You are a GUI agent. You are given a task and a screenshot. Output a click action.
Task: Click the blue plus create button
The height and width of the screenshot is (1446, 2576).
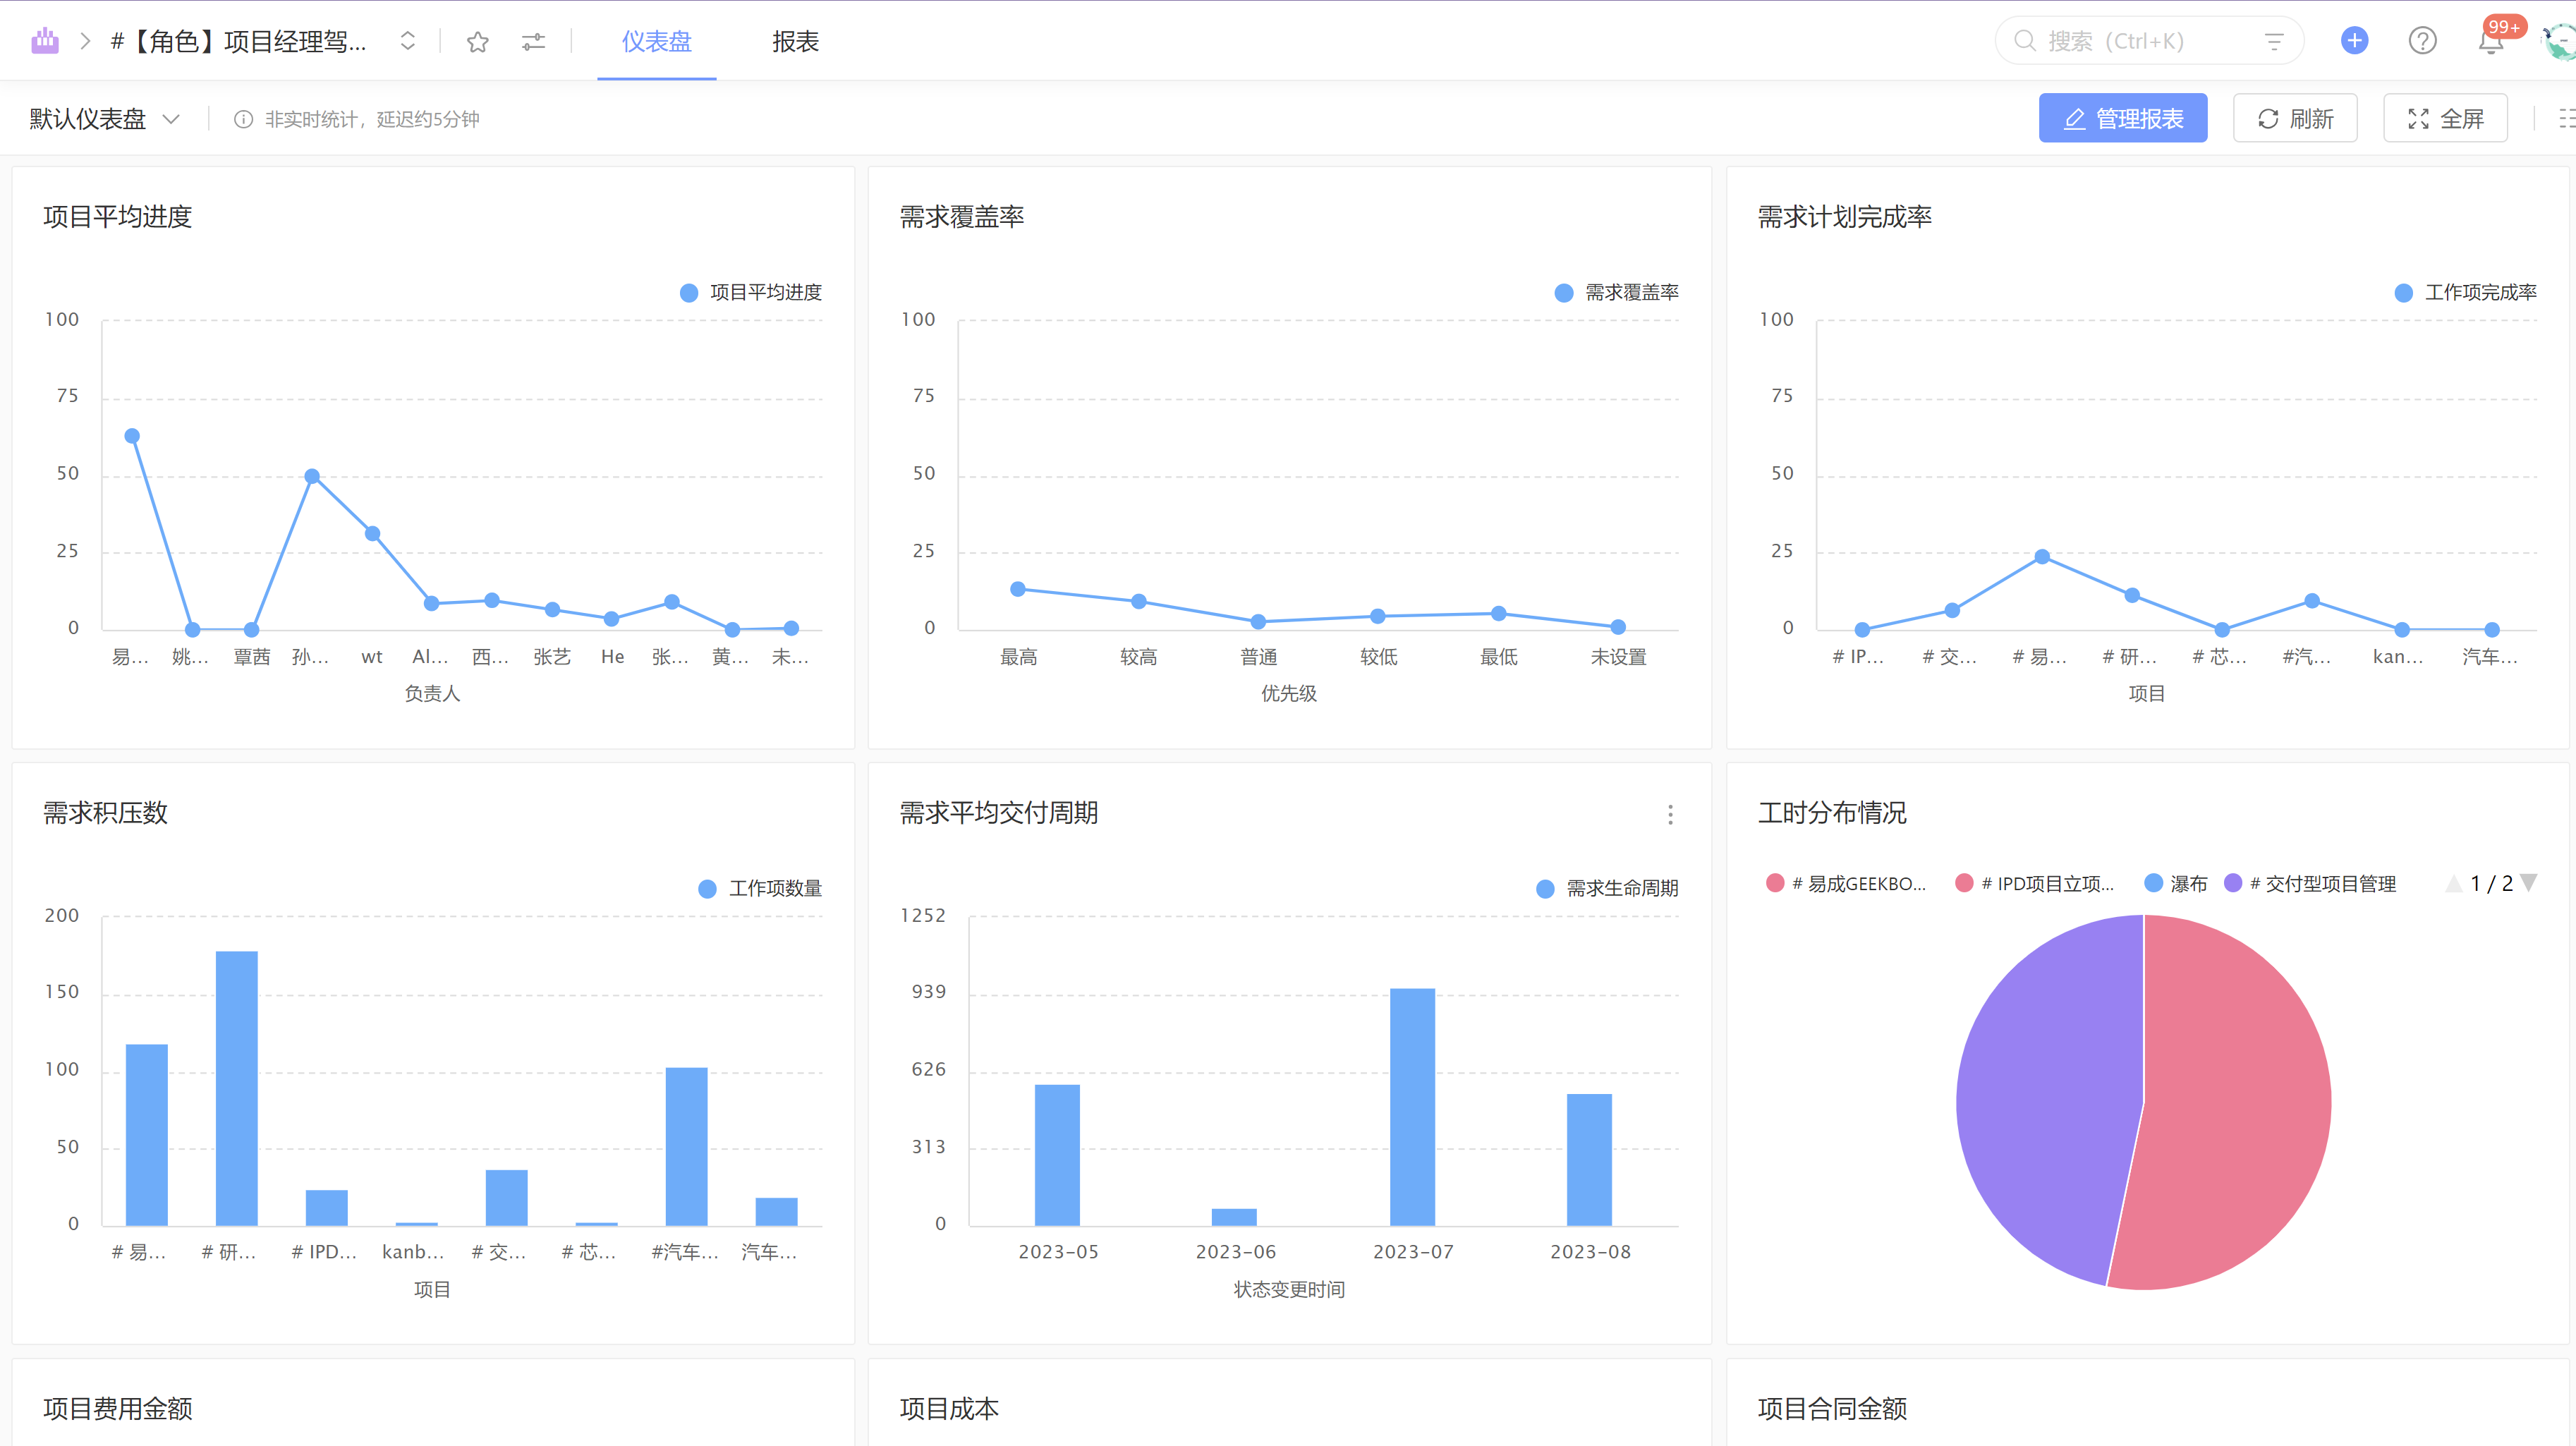(x=2354, y=41)
